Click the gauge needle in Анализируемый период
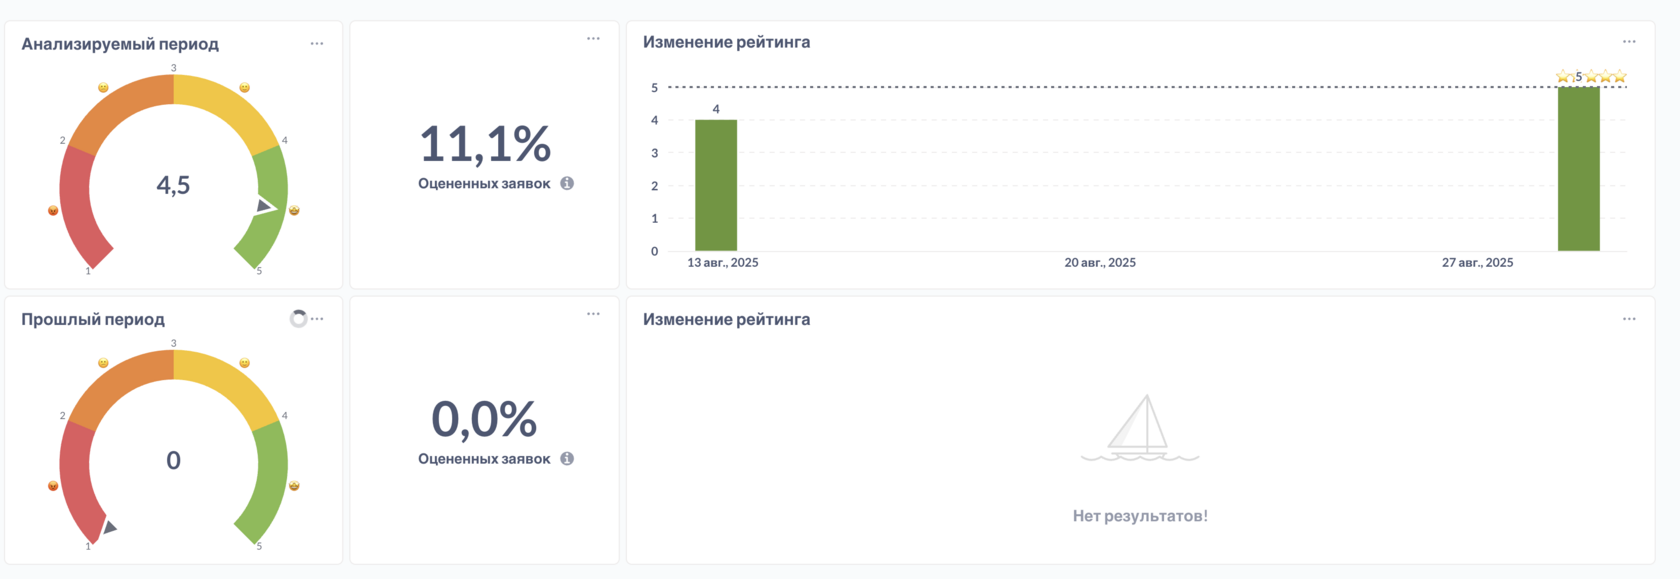1680x579 pixels. coord(264,207)
